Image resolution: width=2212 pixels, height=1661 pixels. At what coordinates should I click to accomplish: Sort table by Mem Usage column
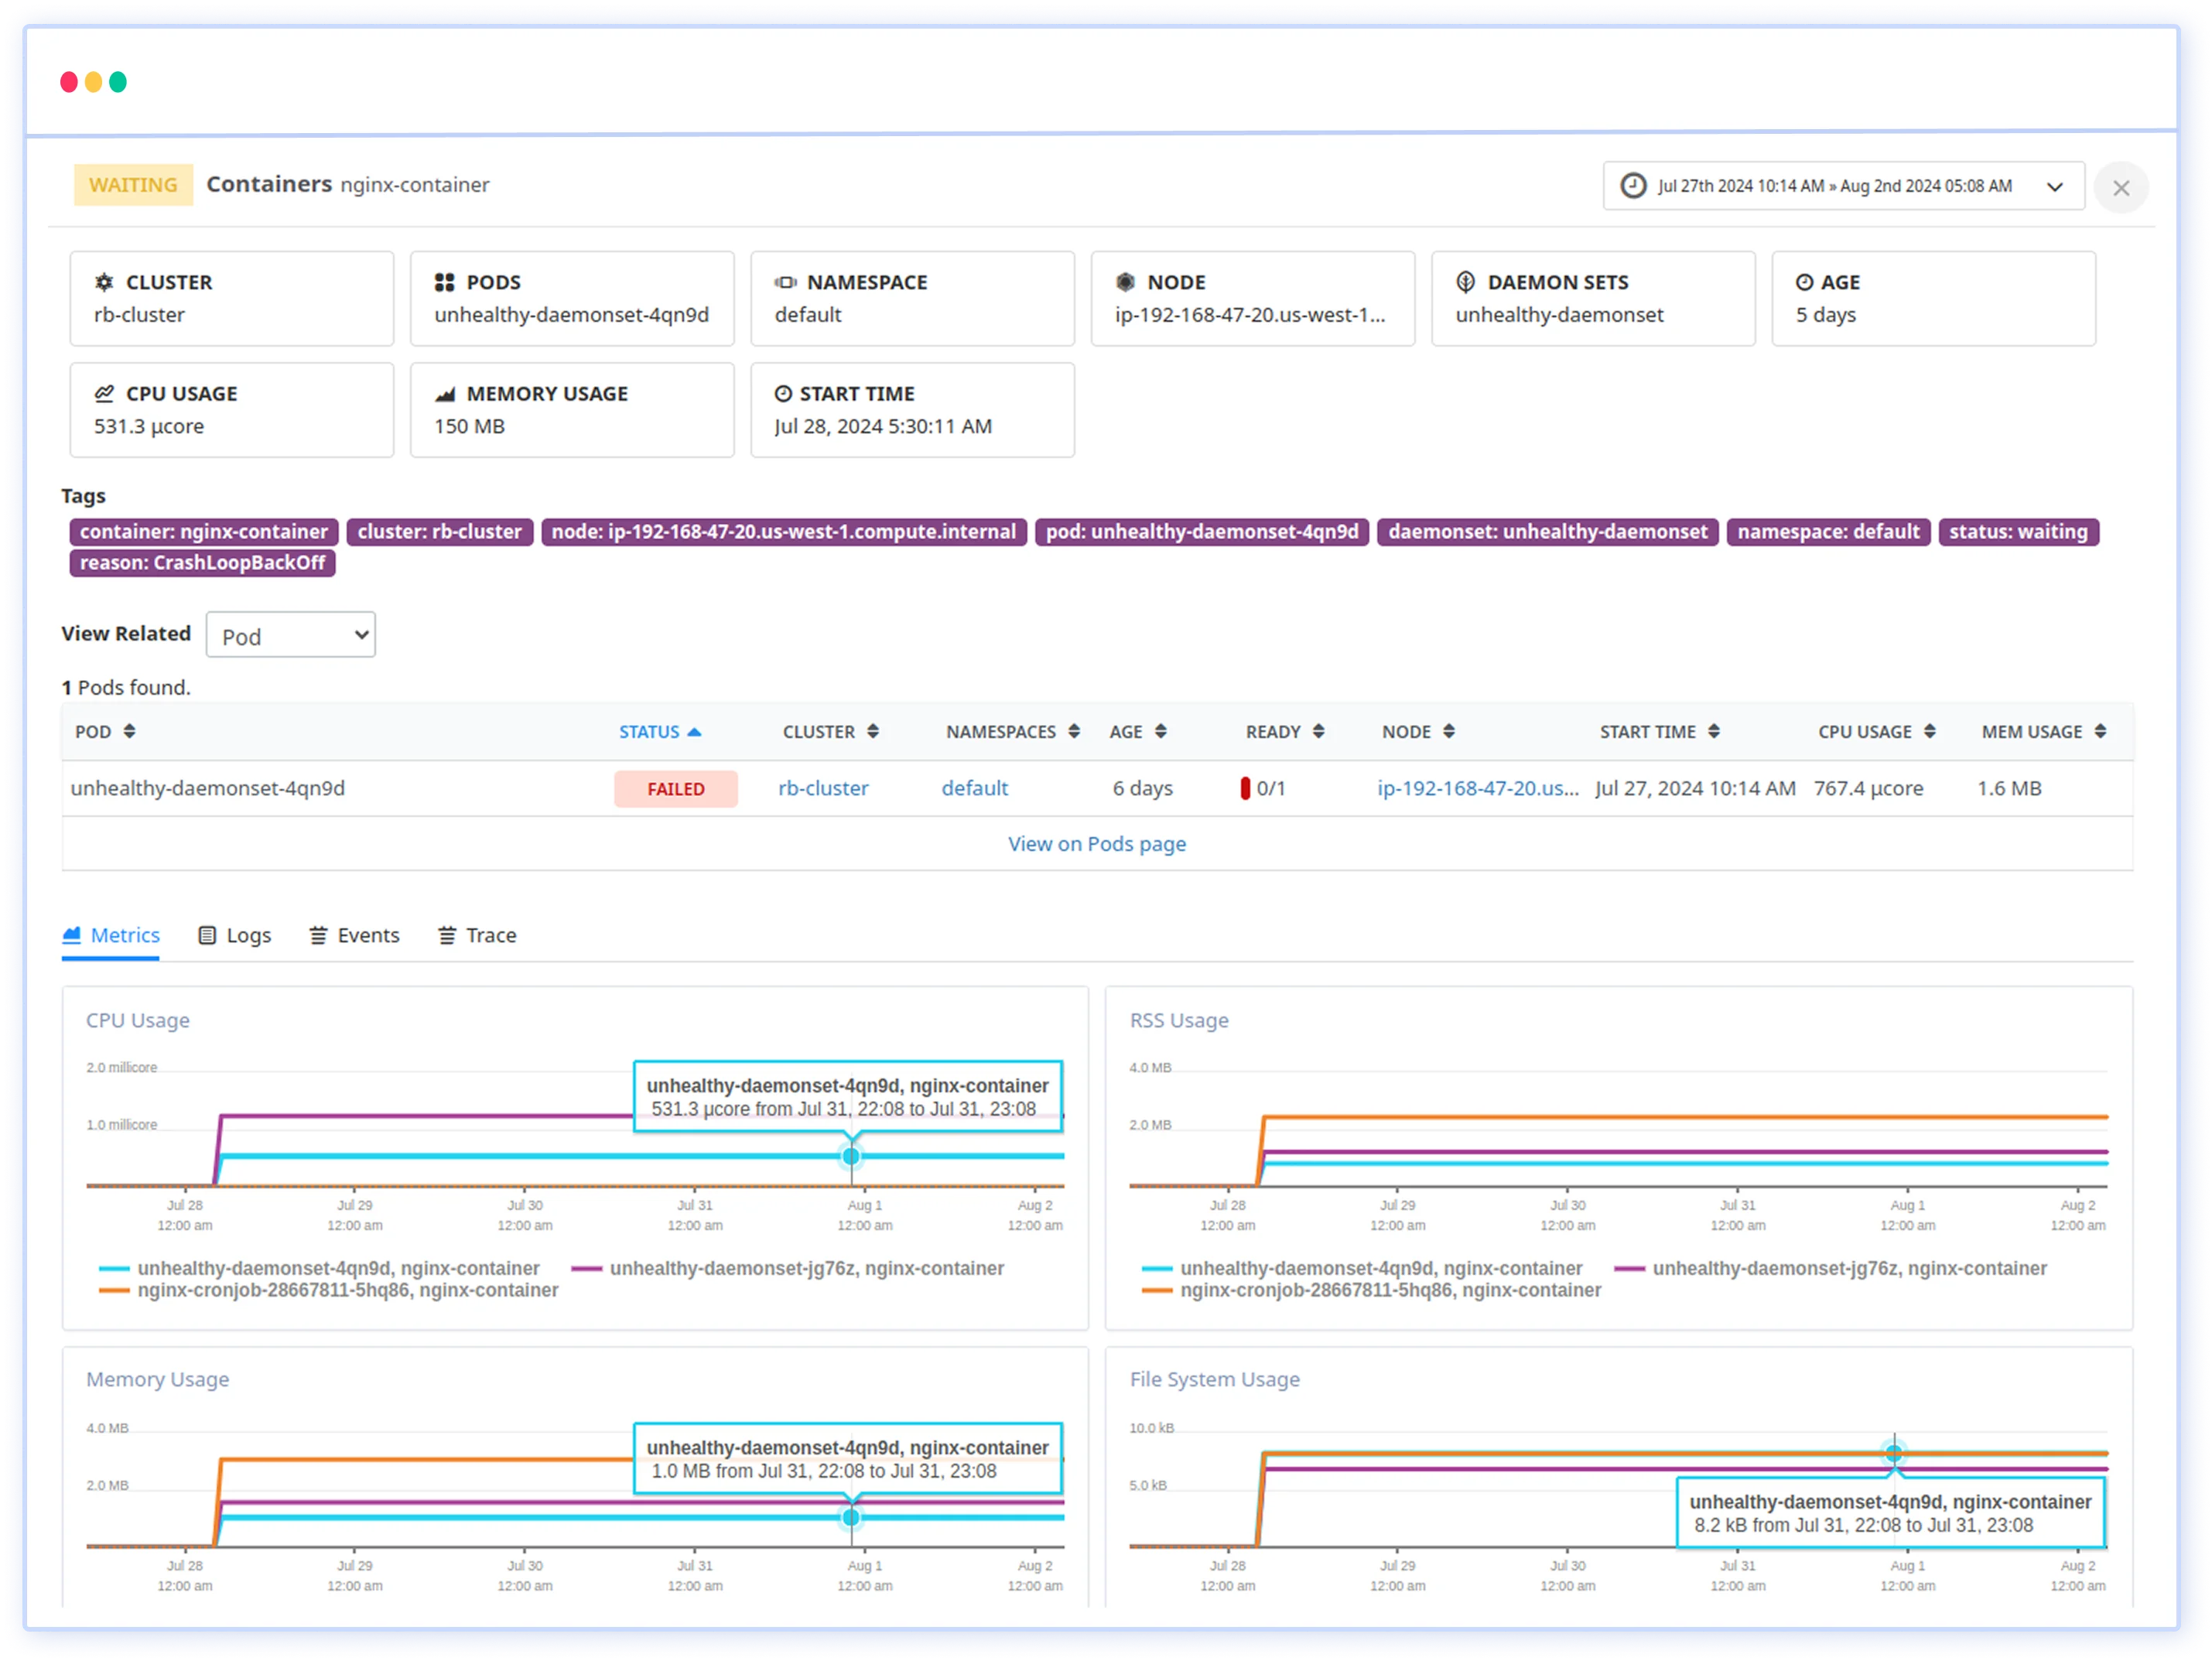[x=2044, y=731]
